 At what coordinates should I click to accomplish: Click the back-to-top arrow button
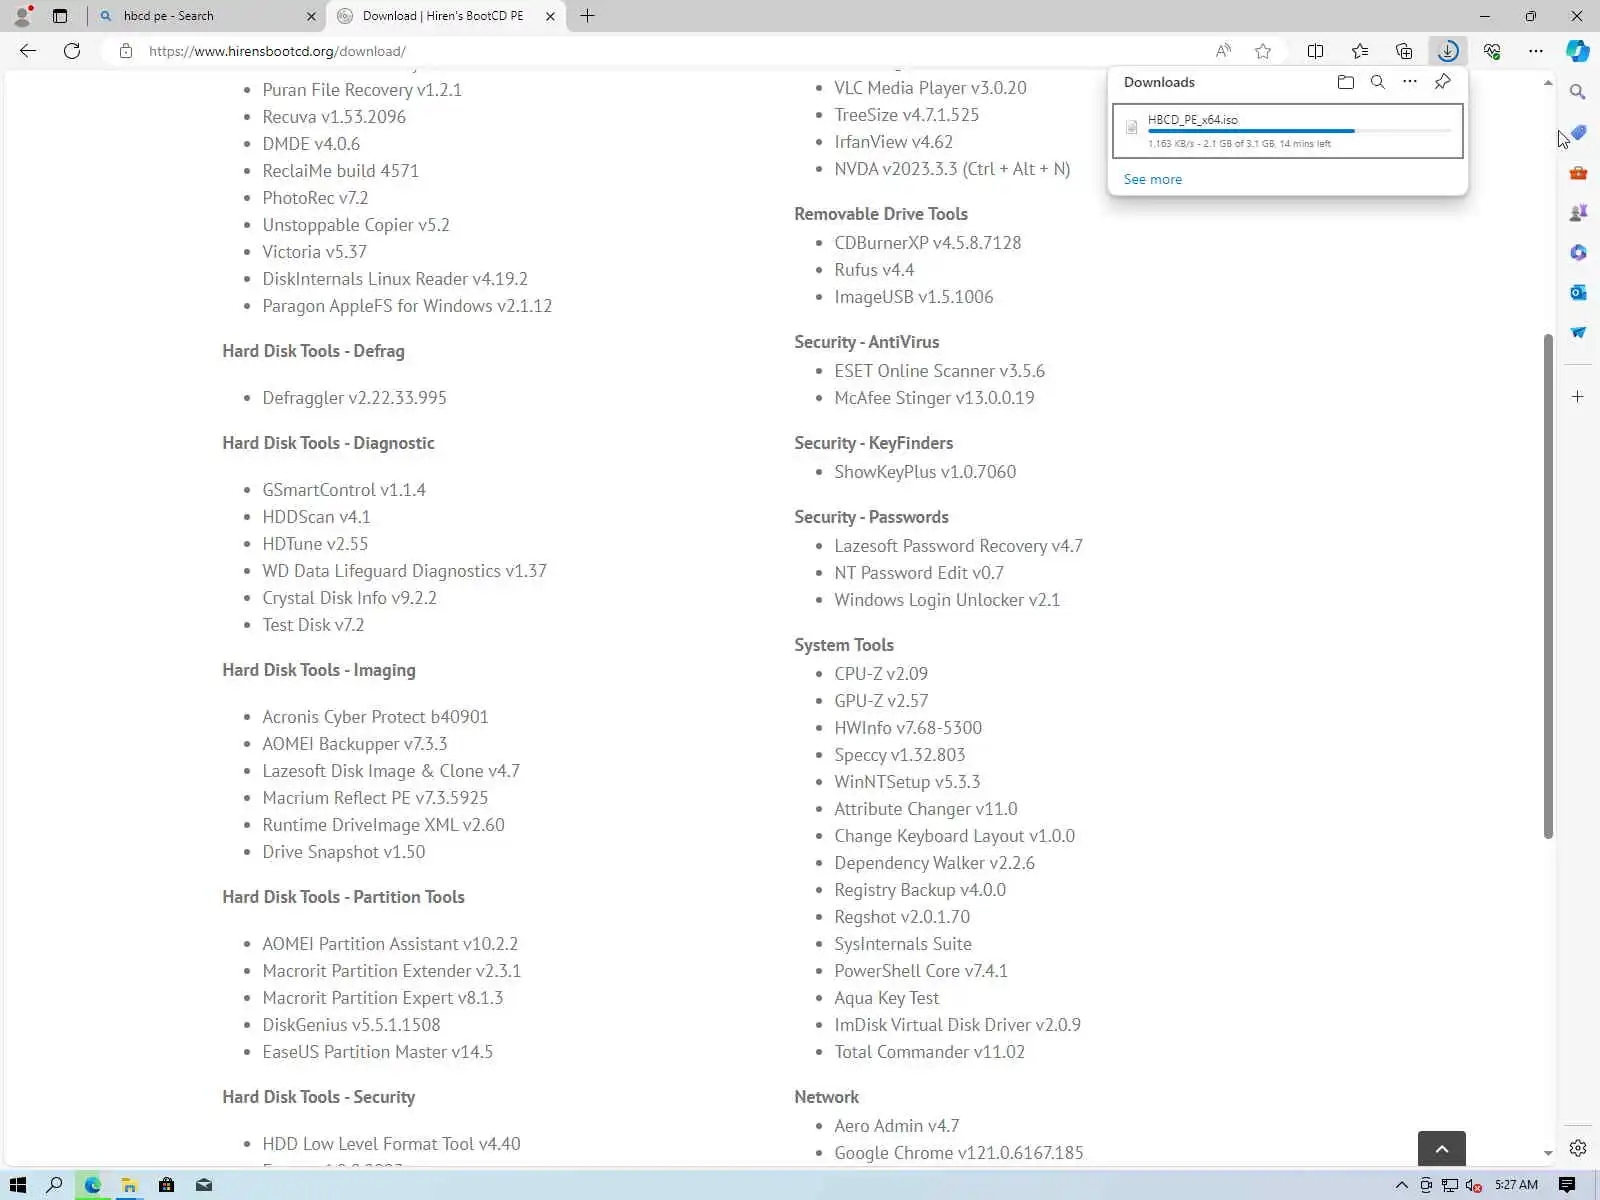pyautogui.click(x=1442, y=1149)
